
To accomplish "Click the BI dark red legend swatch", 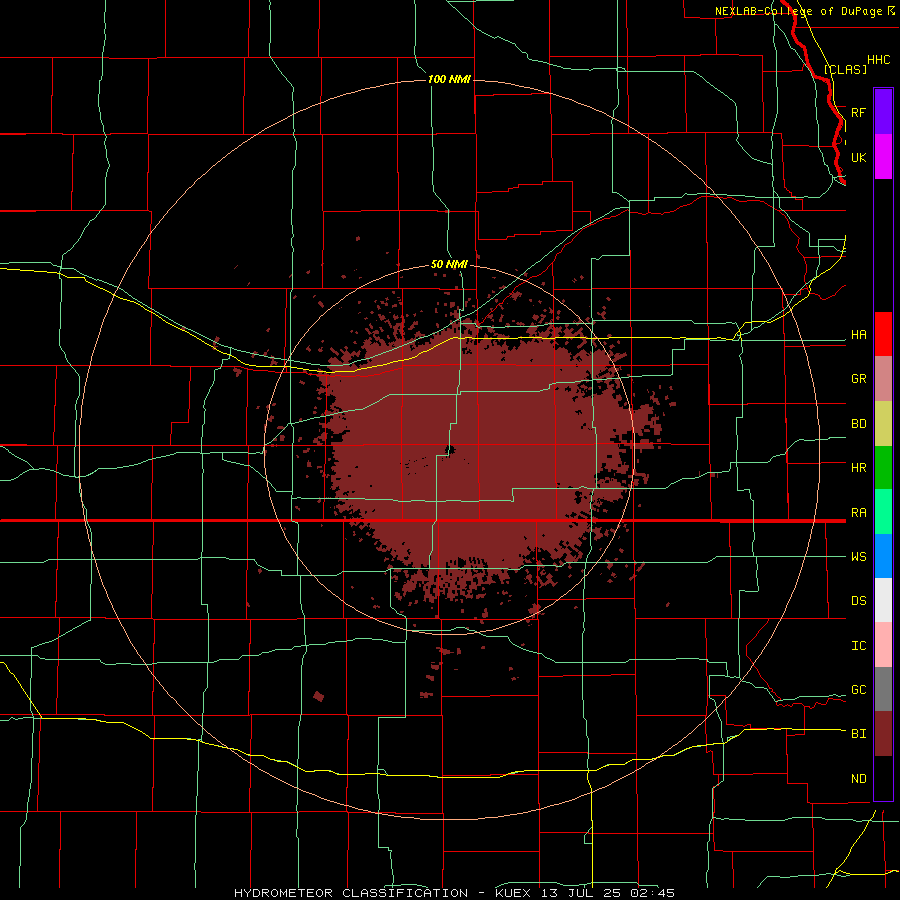I will tap(883, 734).
